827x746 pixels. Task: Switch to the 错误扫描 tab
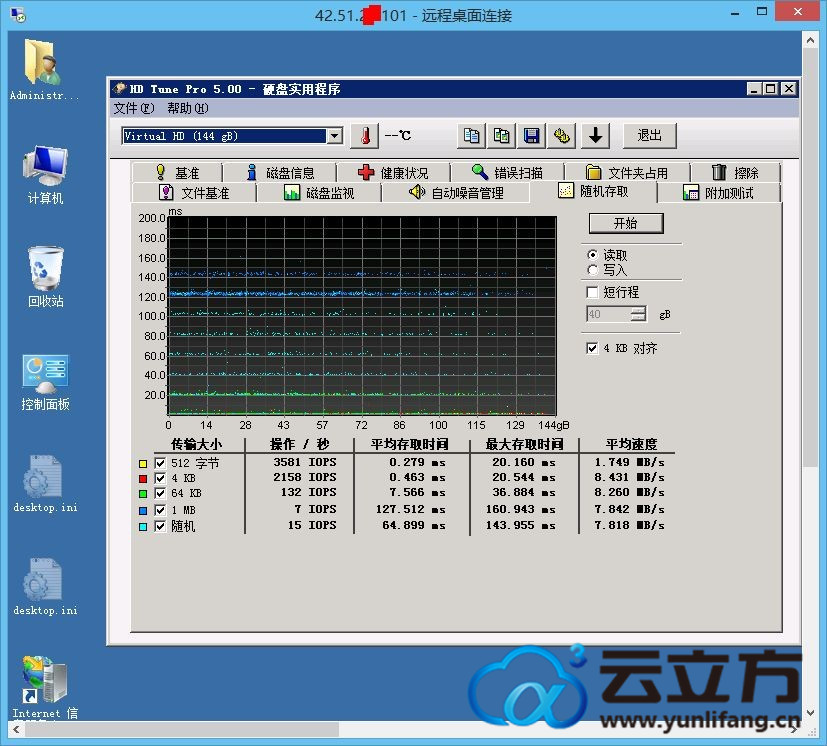click(507, 173)
